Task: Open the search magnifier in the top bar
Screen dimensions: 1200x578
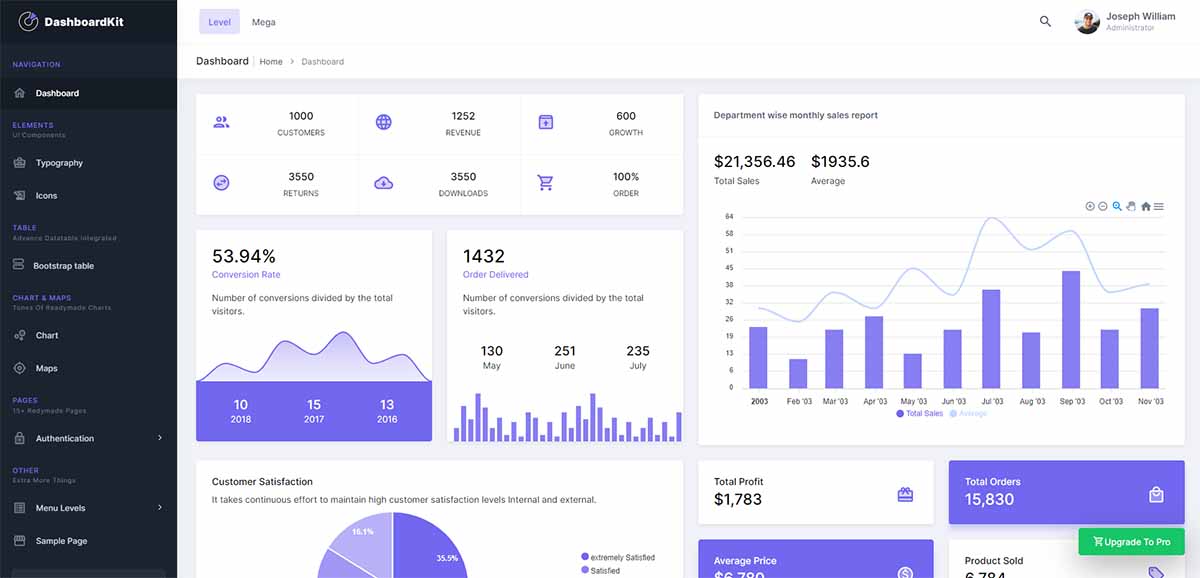Action: click(1044, 21)
